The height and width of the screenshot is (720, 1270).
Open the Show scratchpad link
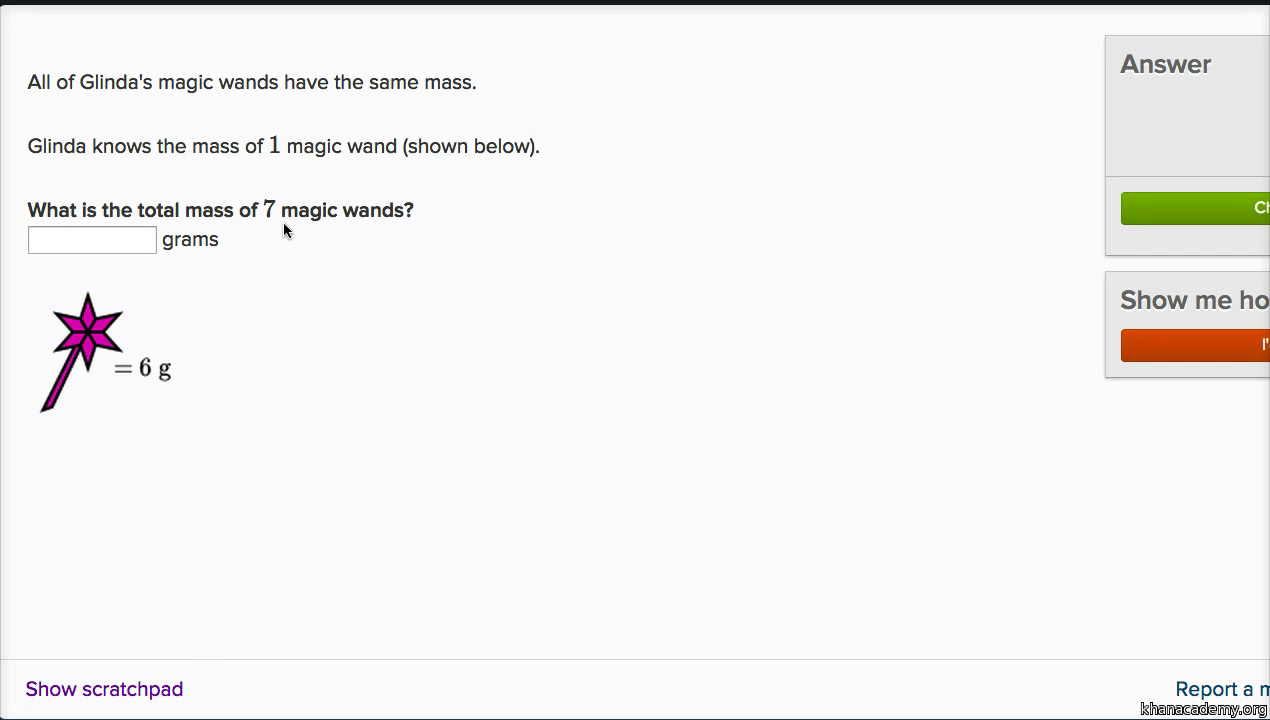104,689
